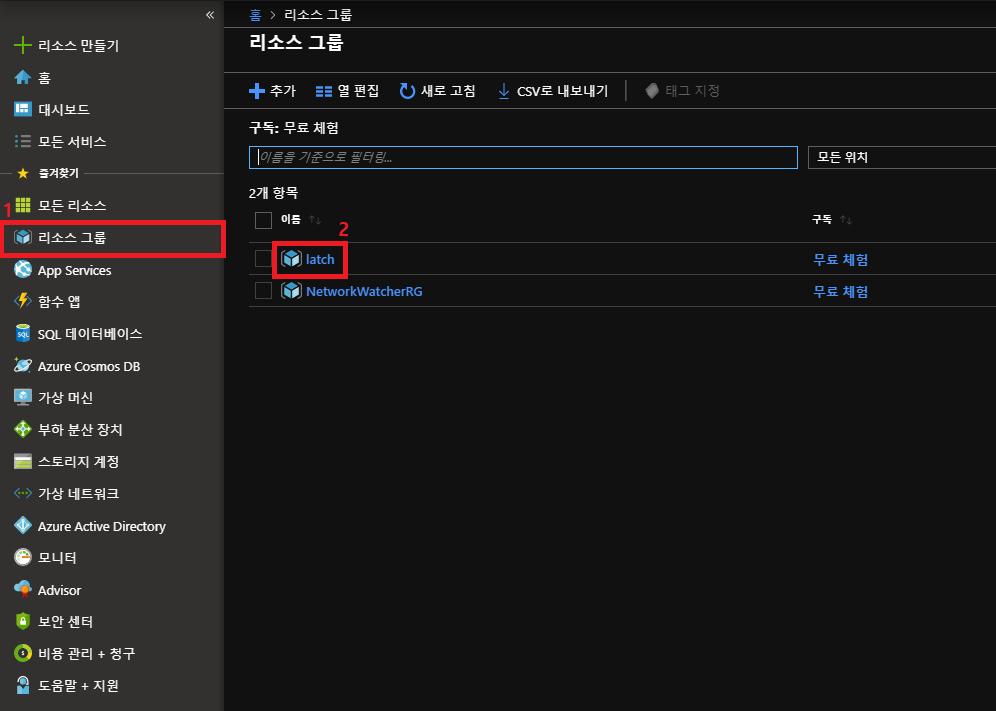The image size is (996, 711).
Task: Select 가상 머신 menu item
Action: [65, 397]
